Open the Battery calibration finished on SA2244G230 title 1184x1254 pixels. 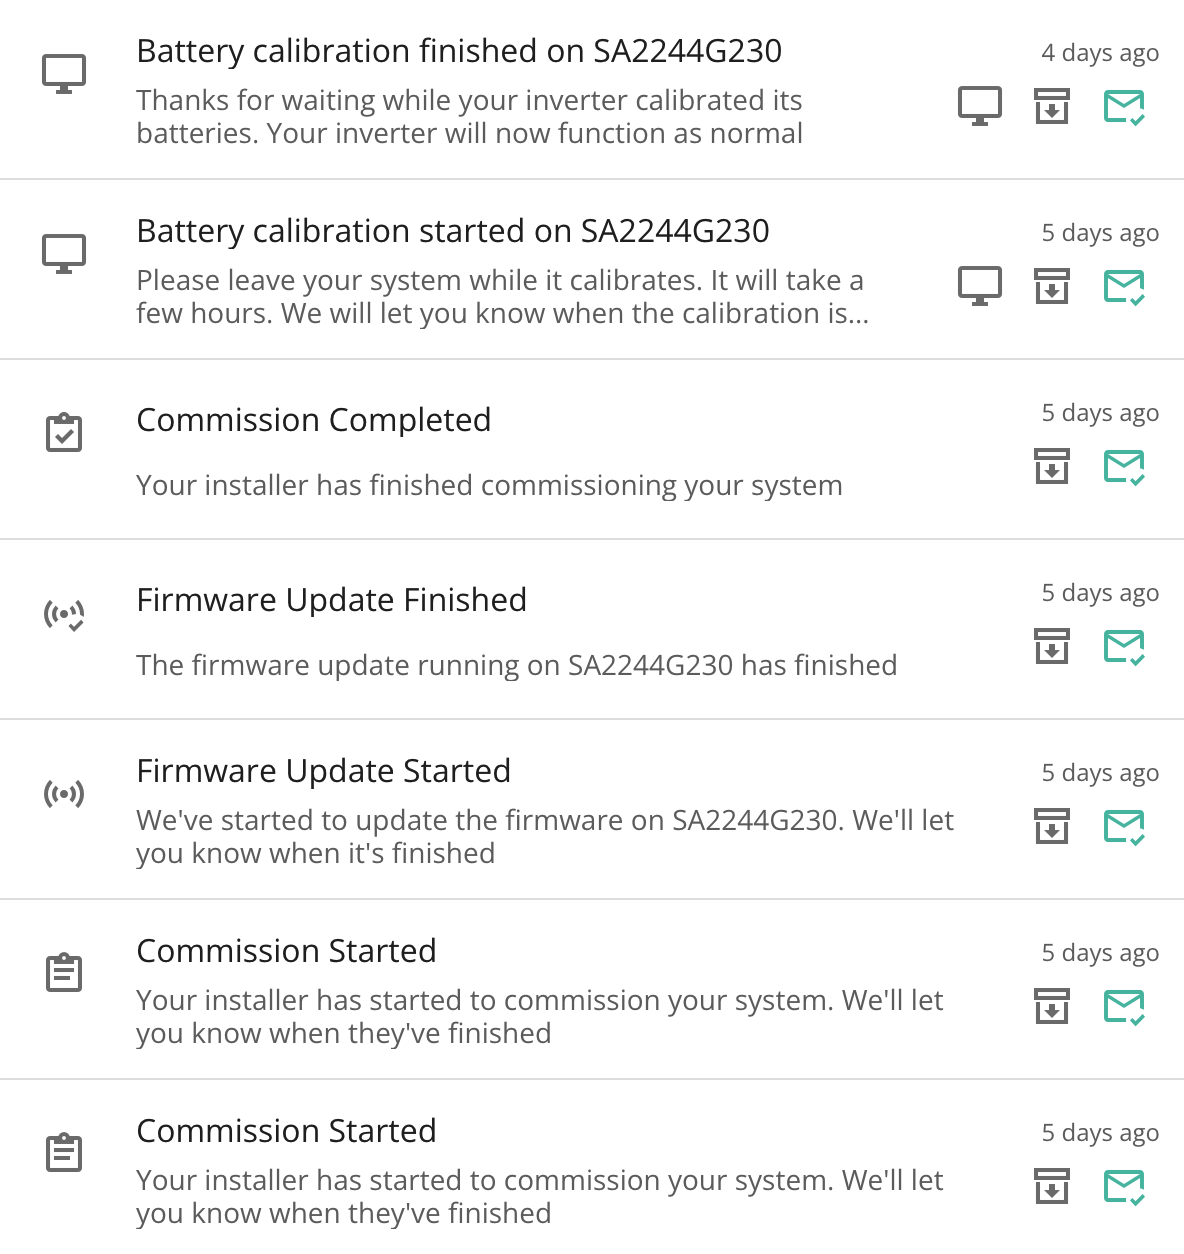point(459,51)
